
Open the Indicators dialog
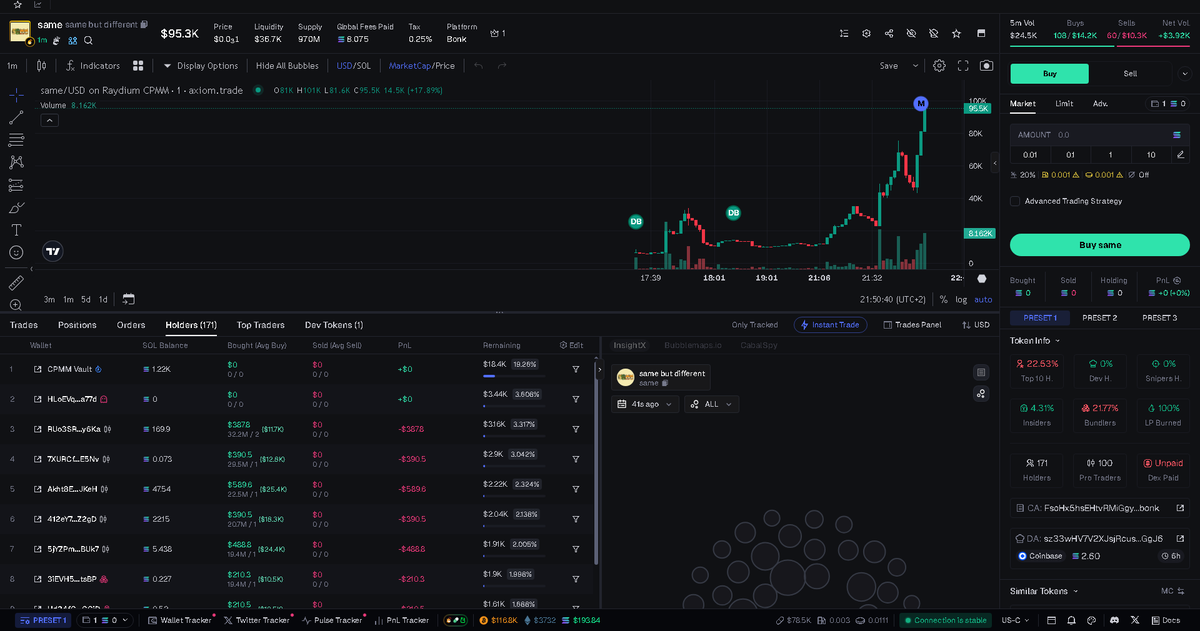pyautogui.click(x=92, y=66)
